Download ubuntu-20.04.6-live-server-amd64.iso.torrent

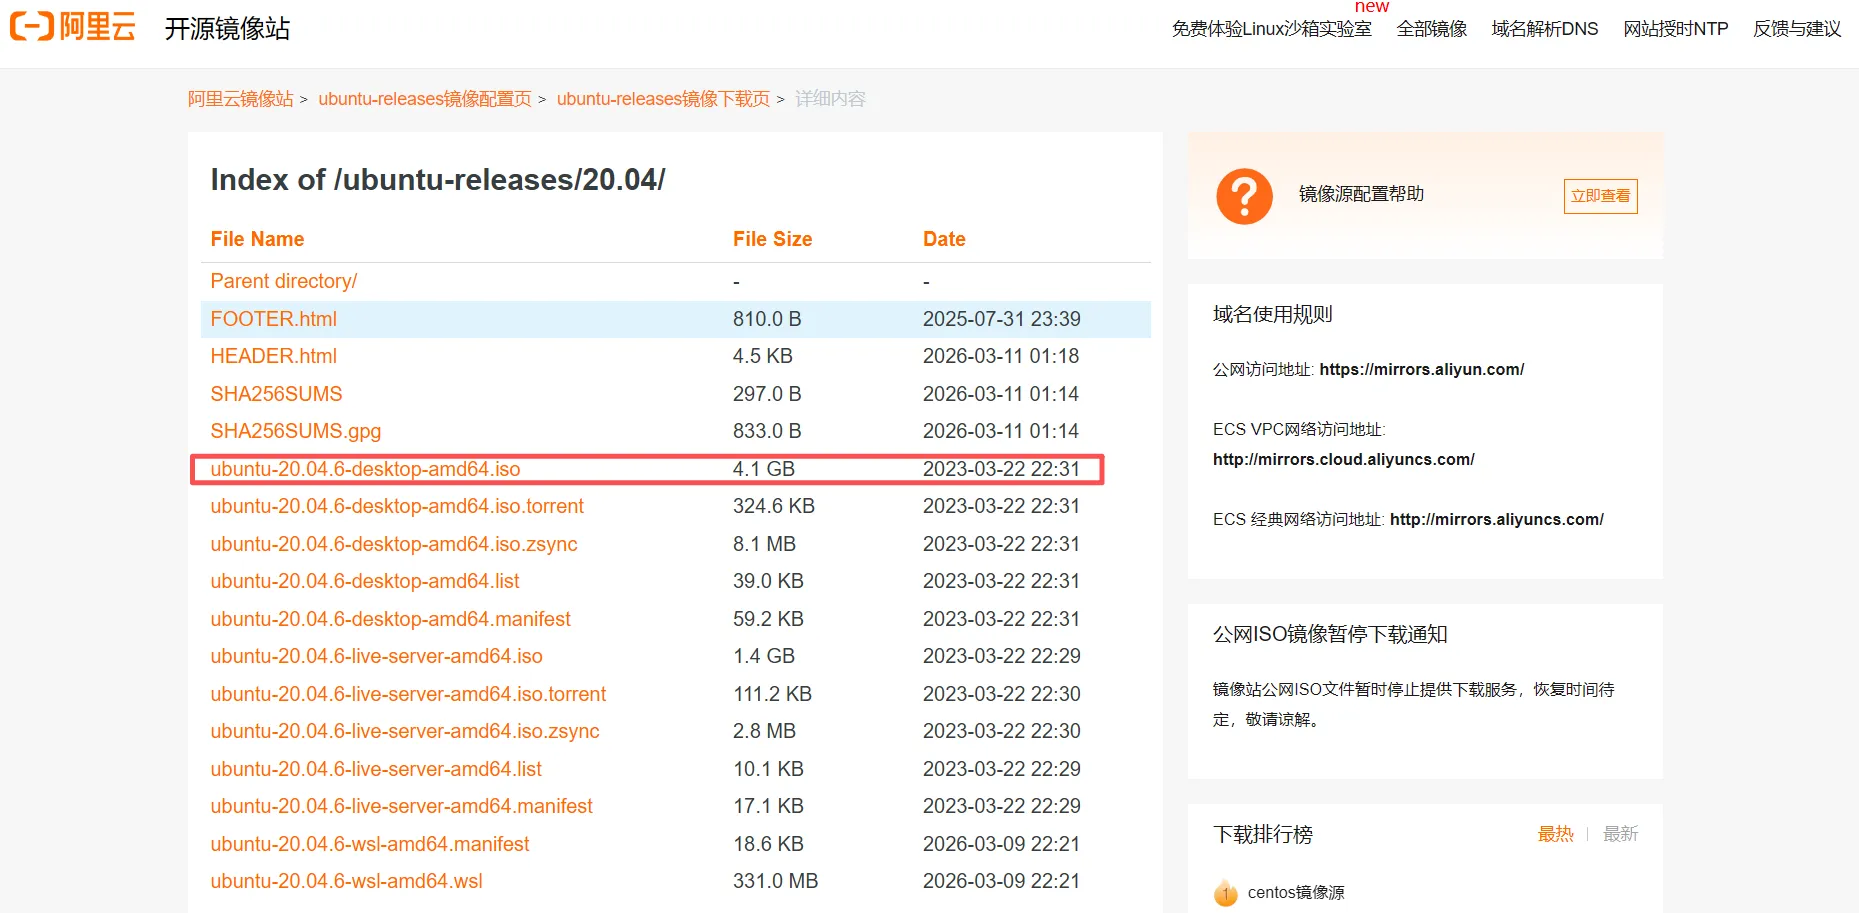coord(408,694)
